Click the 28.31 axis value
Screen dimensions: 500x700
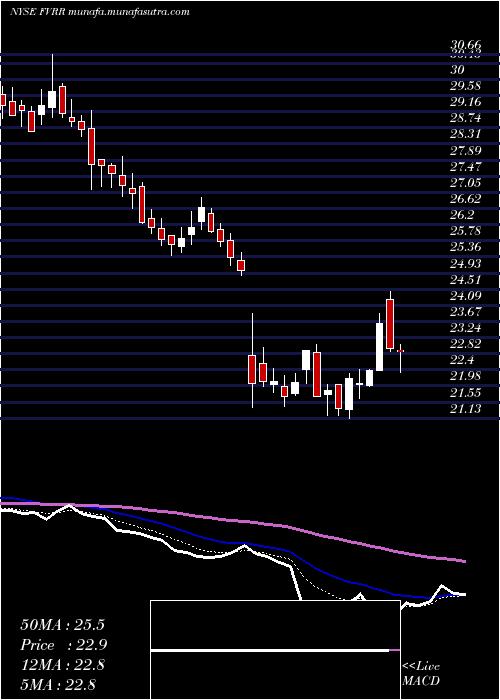point(466,134)
